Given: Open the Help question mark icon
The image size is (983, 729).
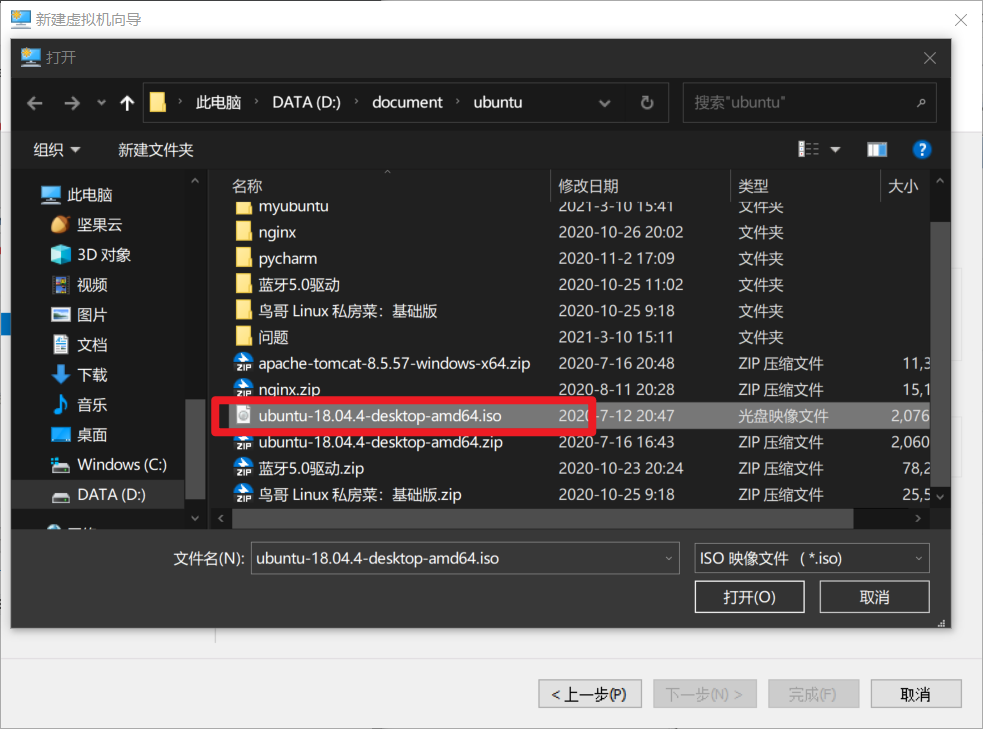Looking at the screenshot, I should 922,150.
